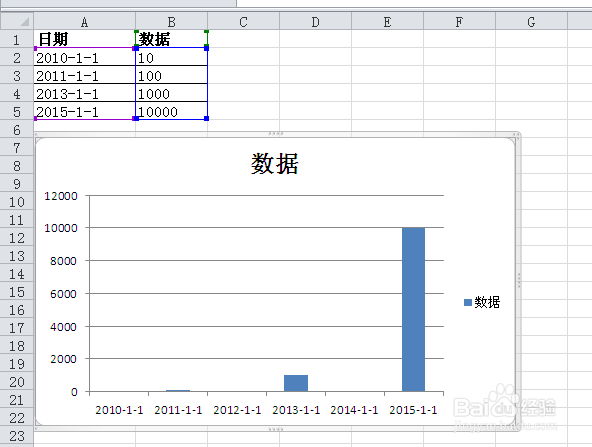Click cell containing 2010-1-1
Image resolution: width=592 pixels, height=447 pixels.
click(x=85, y=57)
